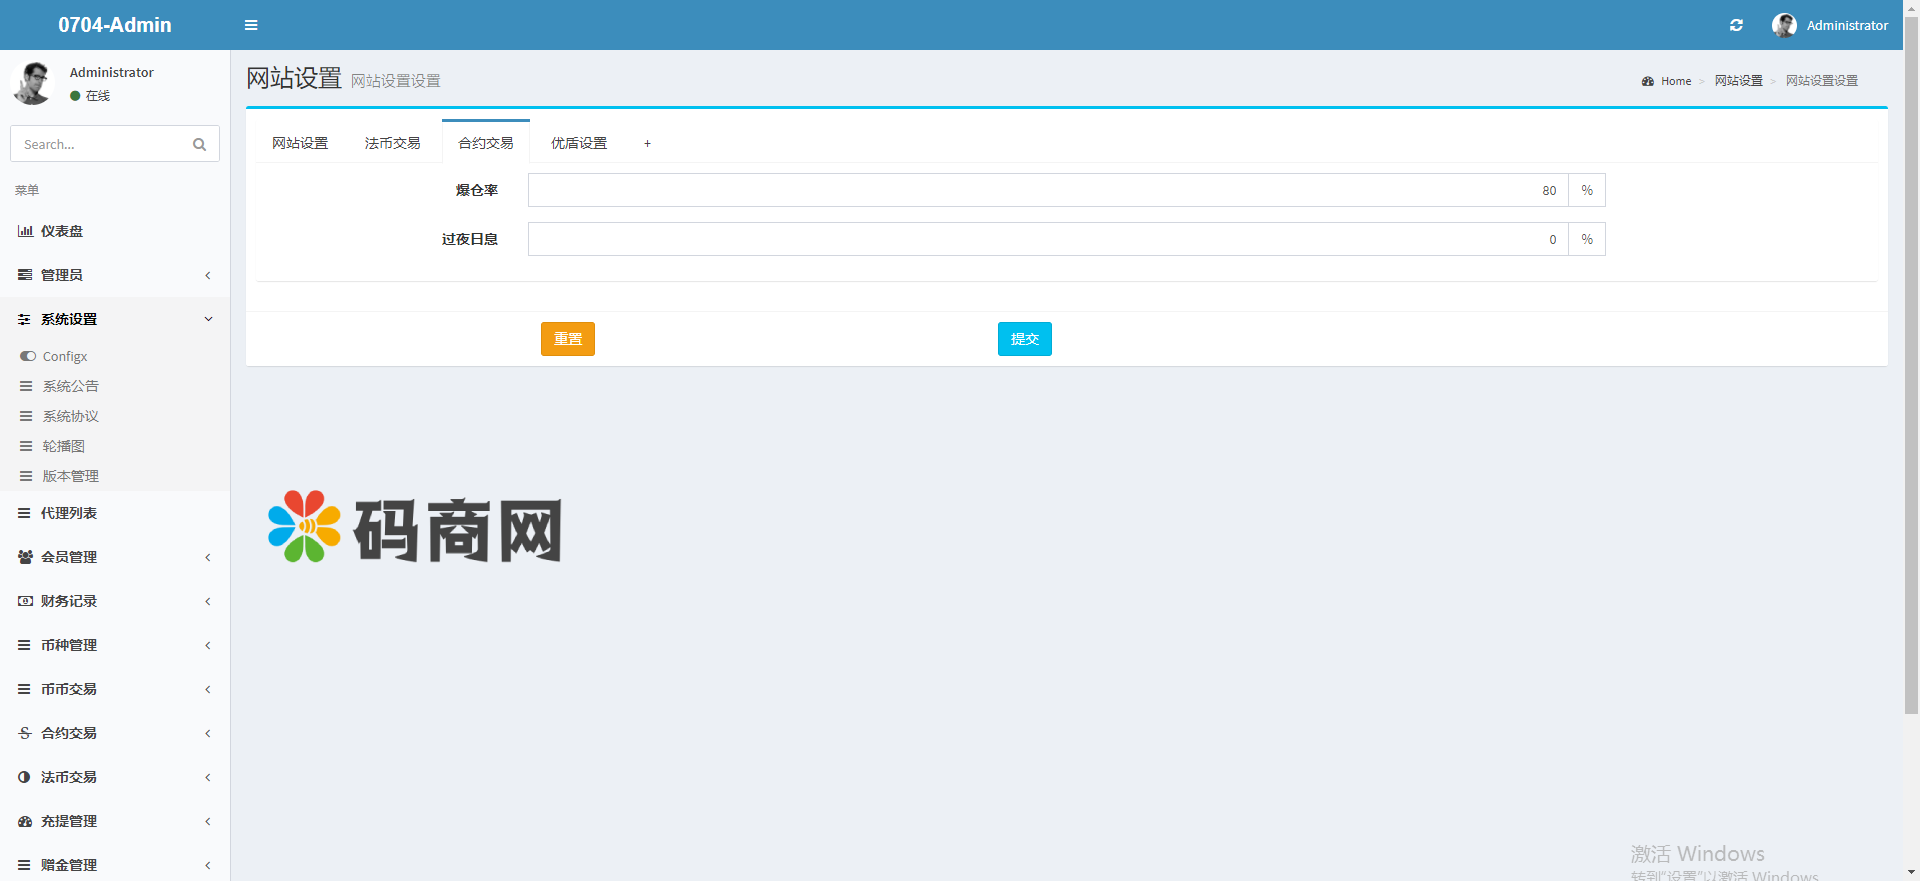Open the 仪表盘 dashboard chart icon
Image resolution: width=1920 pixels, height=881 pixels.
coord(25,231)
